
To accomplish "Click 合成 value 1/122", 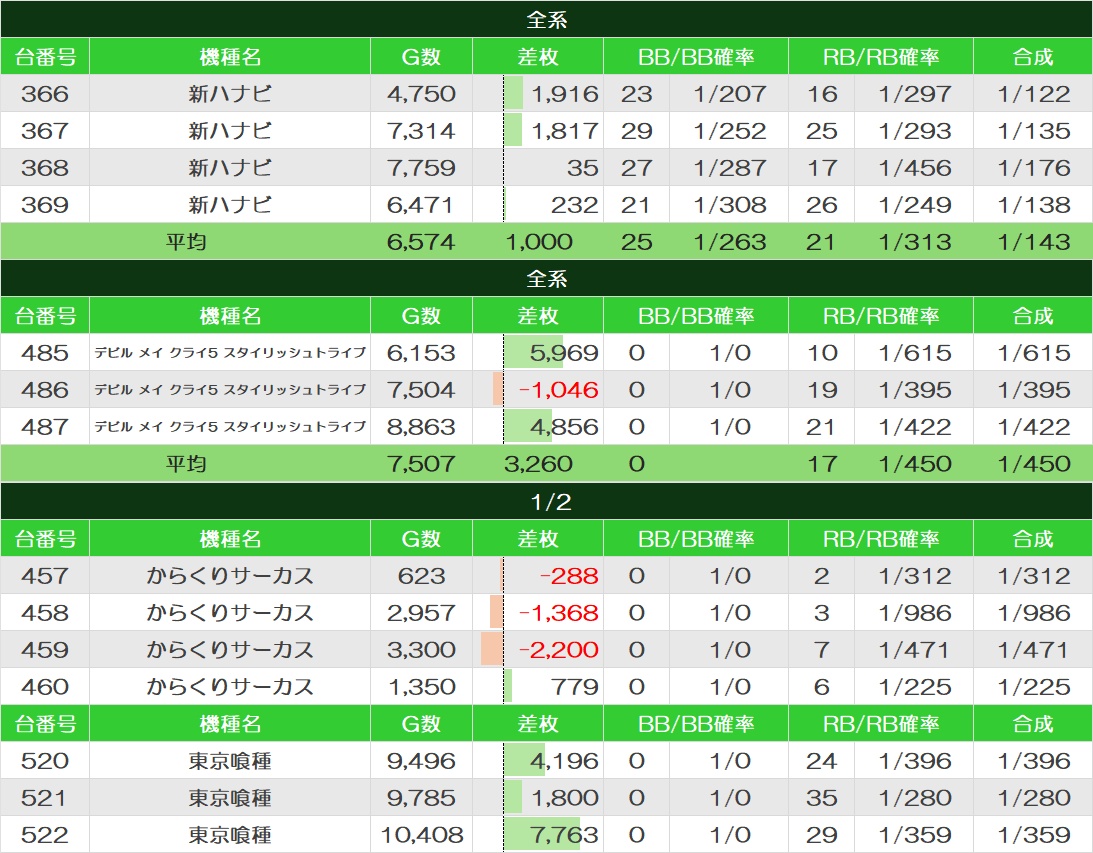I will pyautogui.click(x=1033, y=93).
